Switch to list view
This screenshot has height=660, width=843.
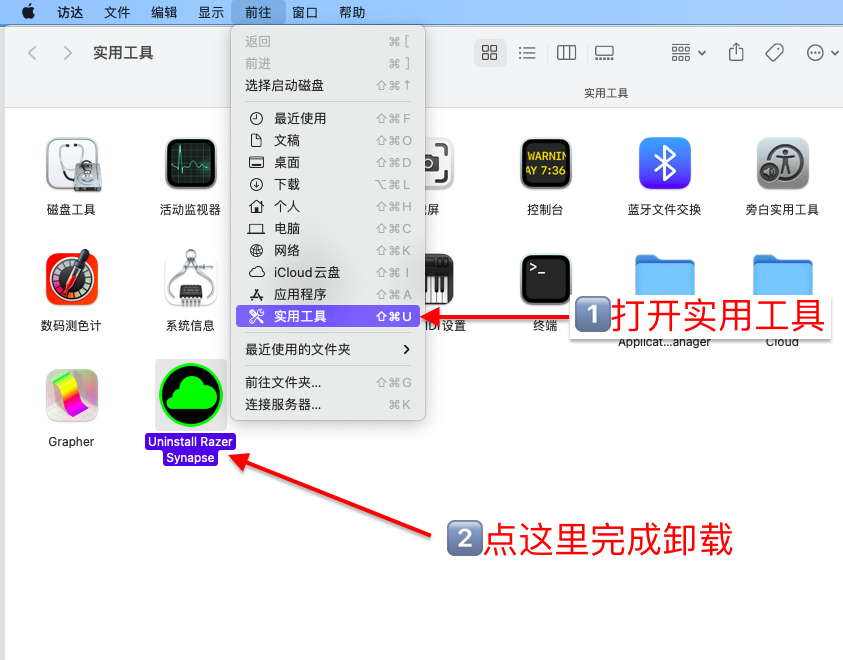tap(527, 53)
